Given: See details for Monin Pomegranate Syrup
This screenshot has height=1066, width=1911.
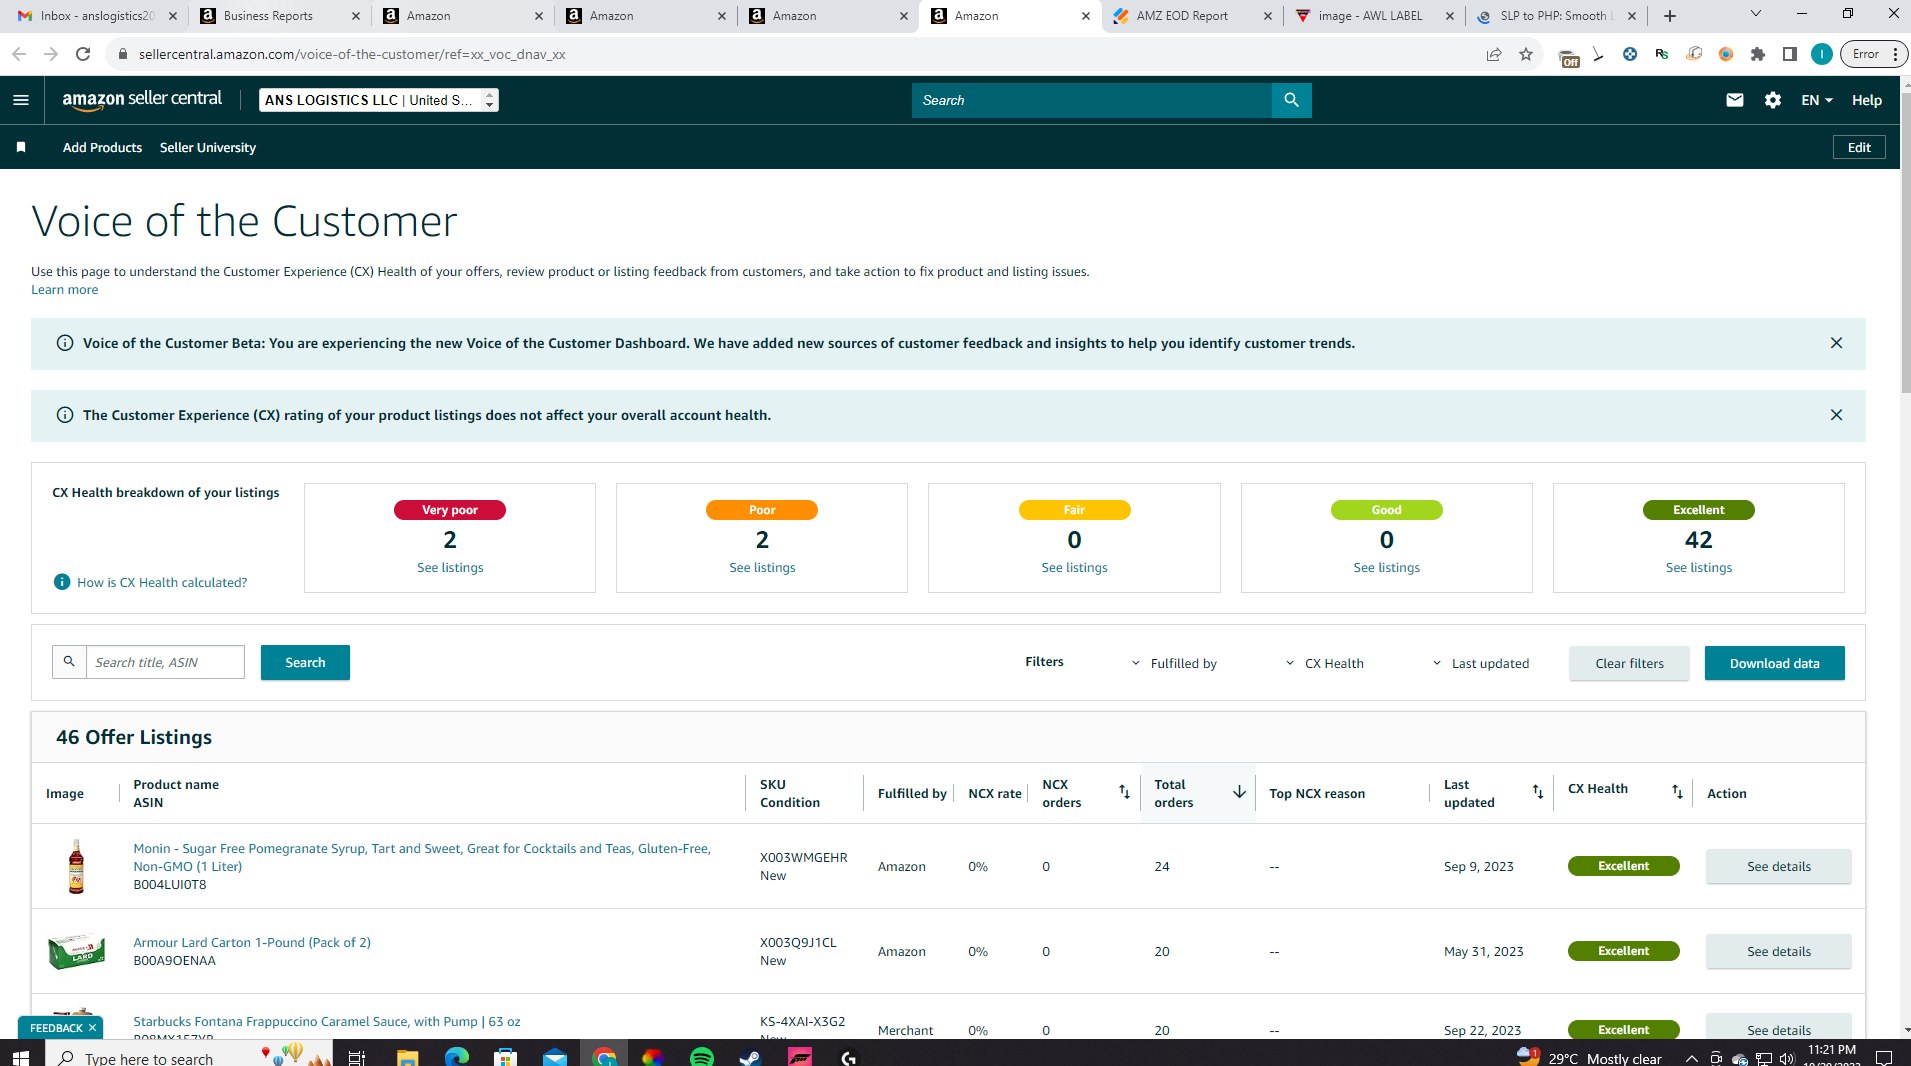Looking at the screenshot, I should click(x=1778, y=866).
